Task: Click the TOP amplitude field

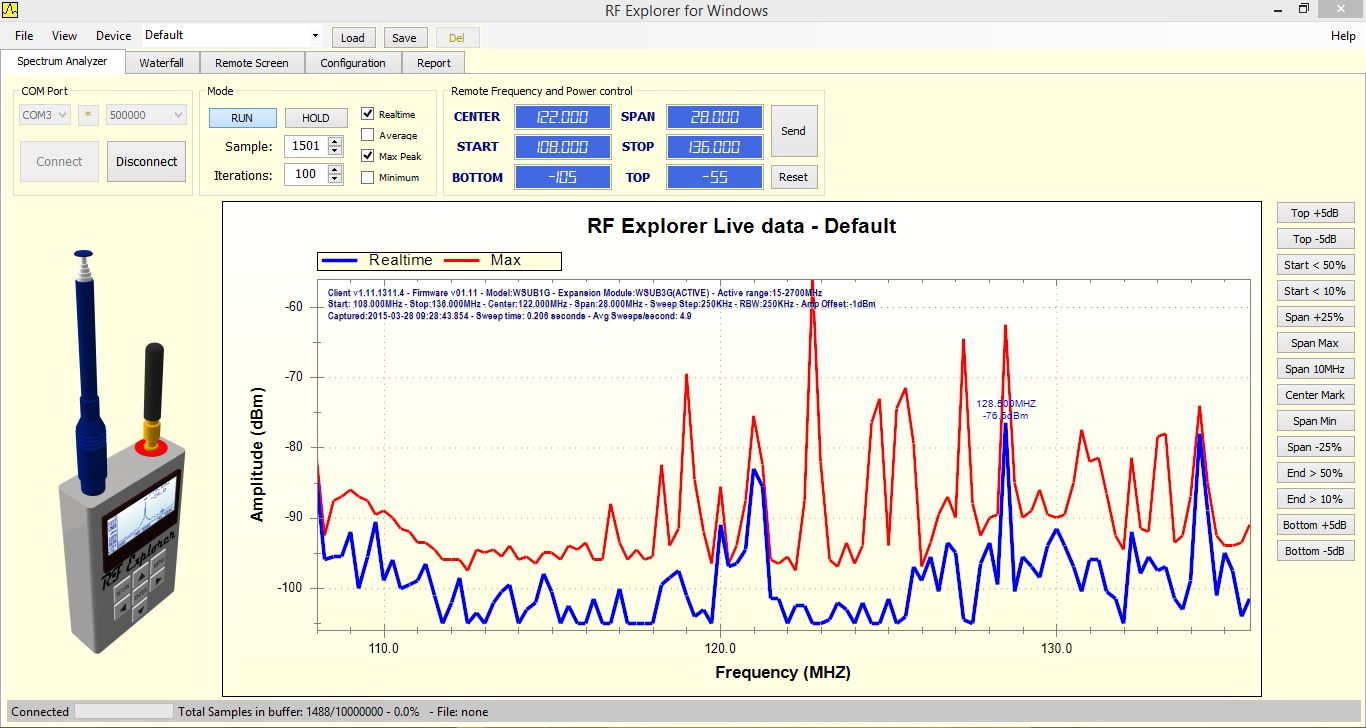Action: pos(714,177)
